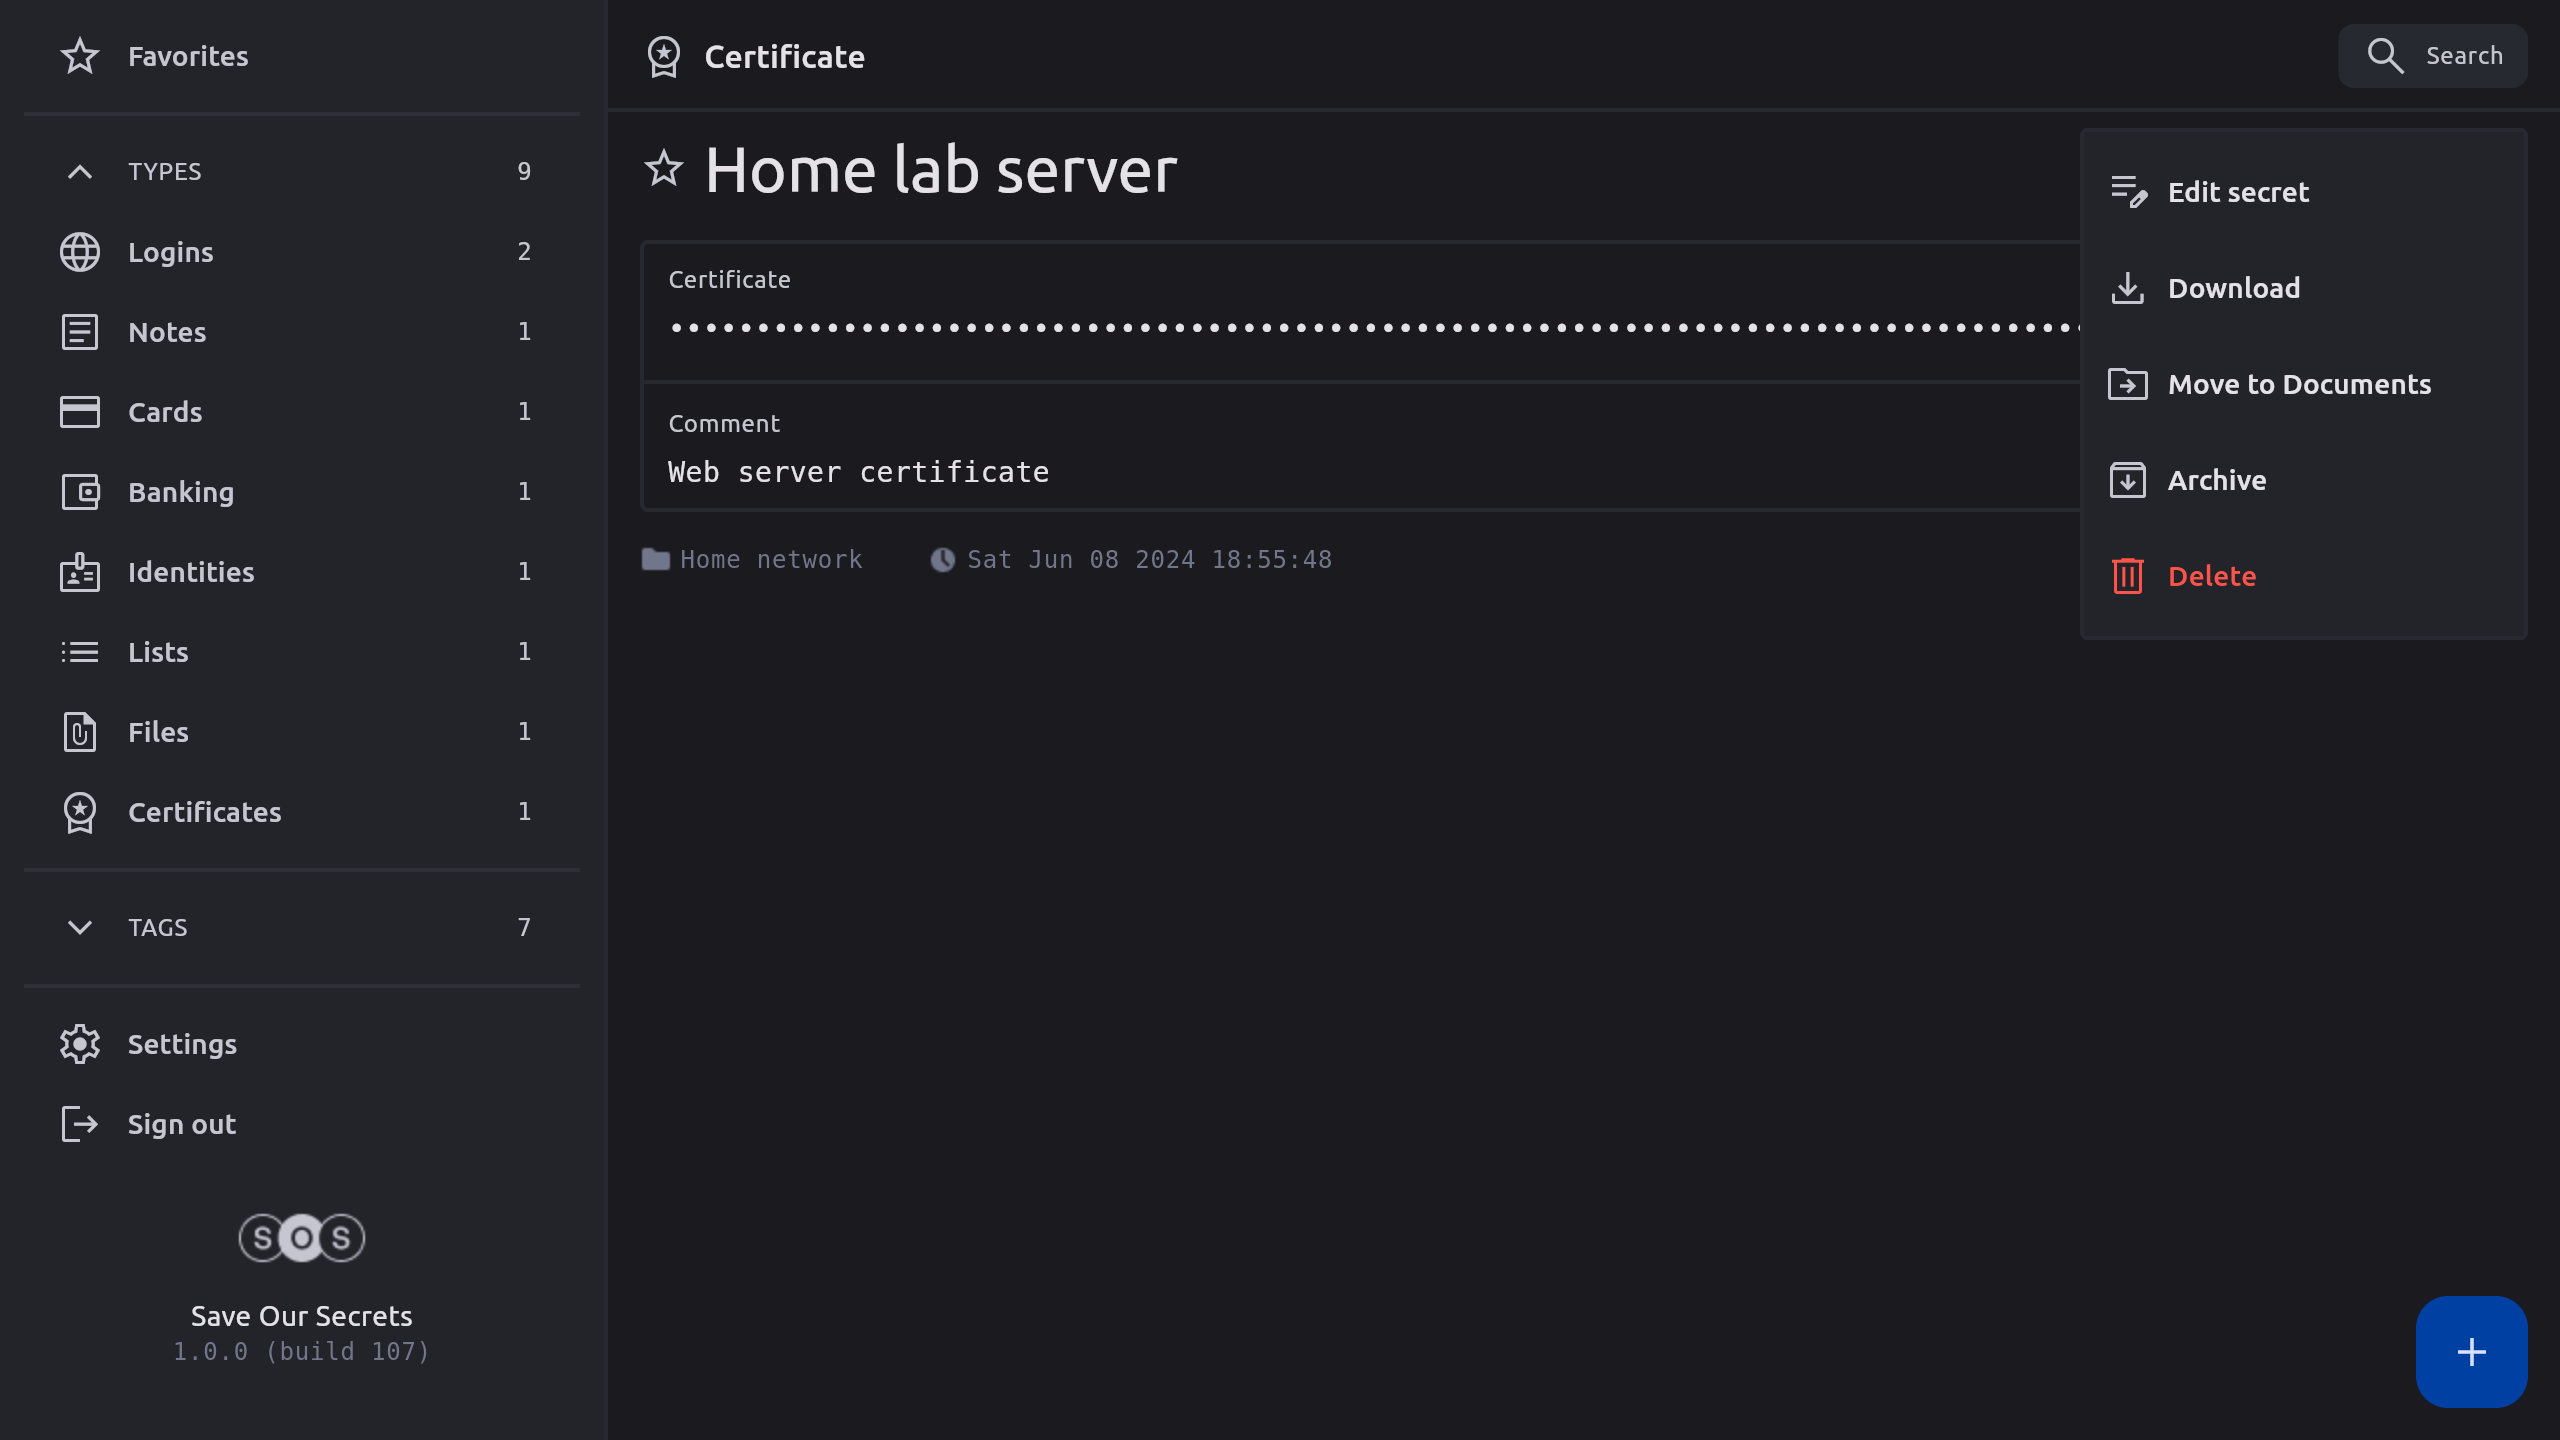Choose Edit secret from the menu
This screenshot has width=2560, height=1440.
pos(2238,192)
